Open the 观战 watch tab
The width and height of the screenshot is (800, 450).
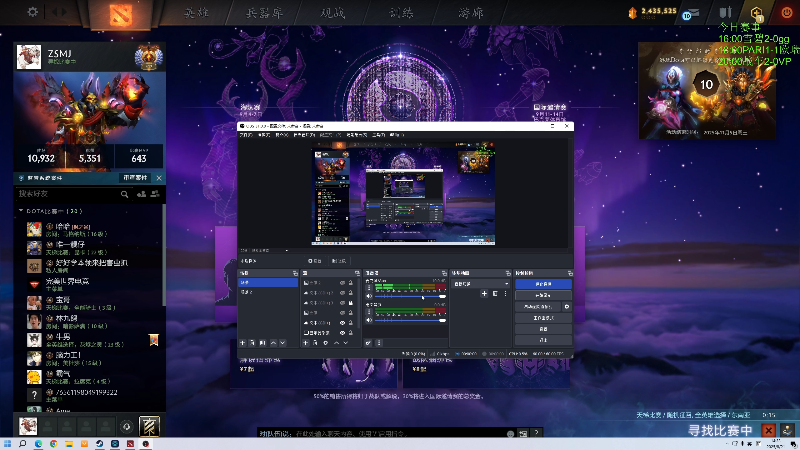333,13
